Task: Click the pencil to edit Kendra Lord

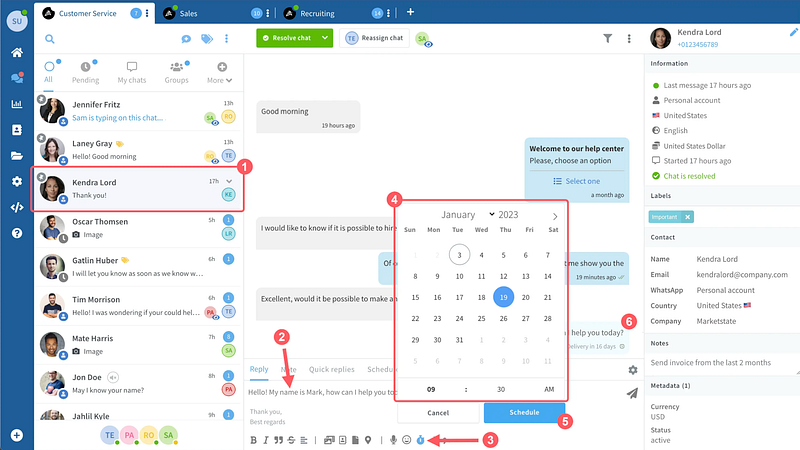Action: coord(793,32)
